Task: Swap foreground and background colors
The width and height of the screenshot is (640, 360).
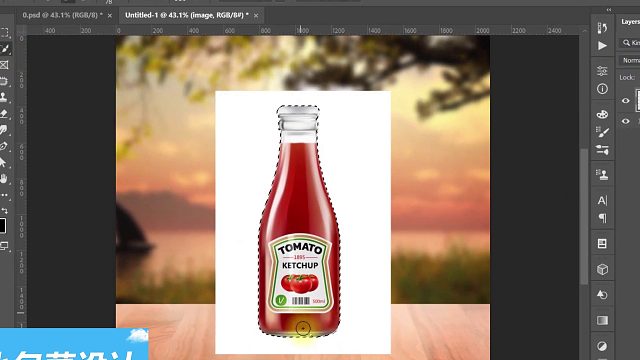Action: pyautogui.click(x=4, y=211)
